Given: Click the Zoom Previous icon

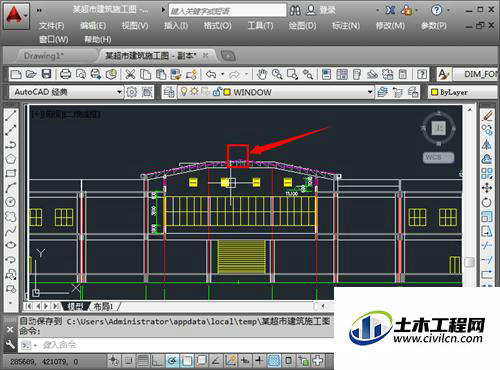Looking at the screenshot, I should [308, 74].
